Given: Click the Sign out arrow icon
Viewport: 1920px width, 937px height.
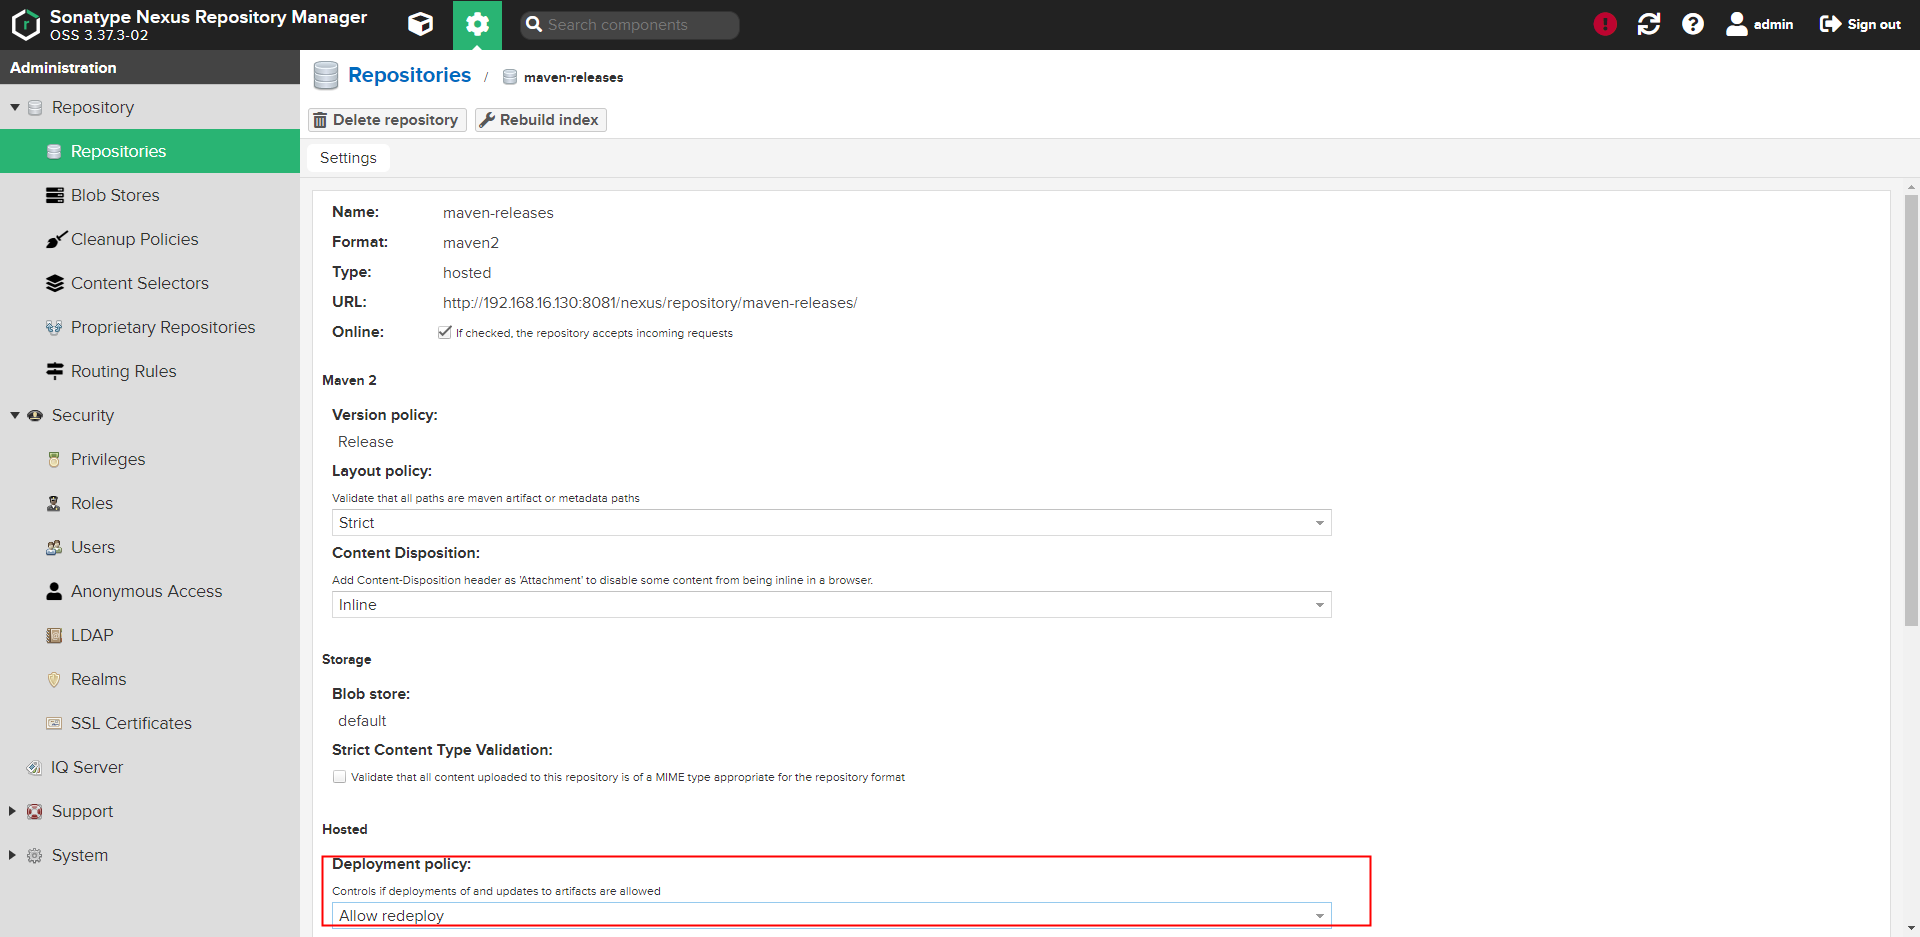Looking at the screenshot, I should click(1830, 24).
